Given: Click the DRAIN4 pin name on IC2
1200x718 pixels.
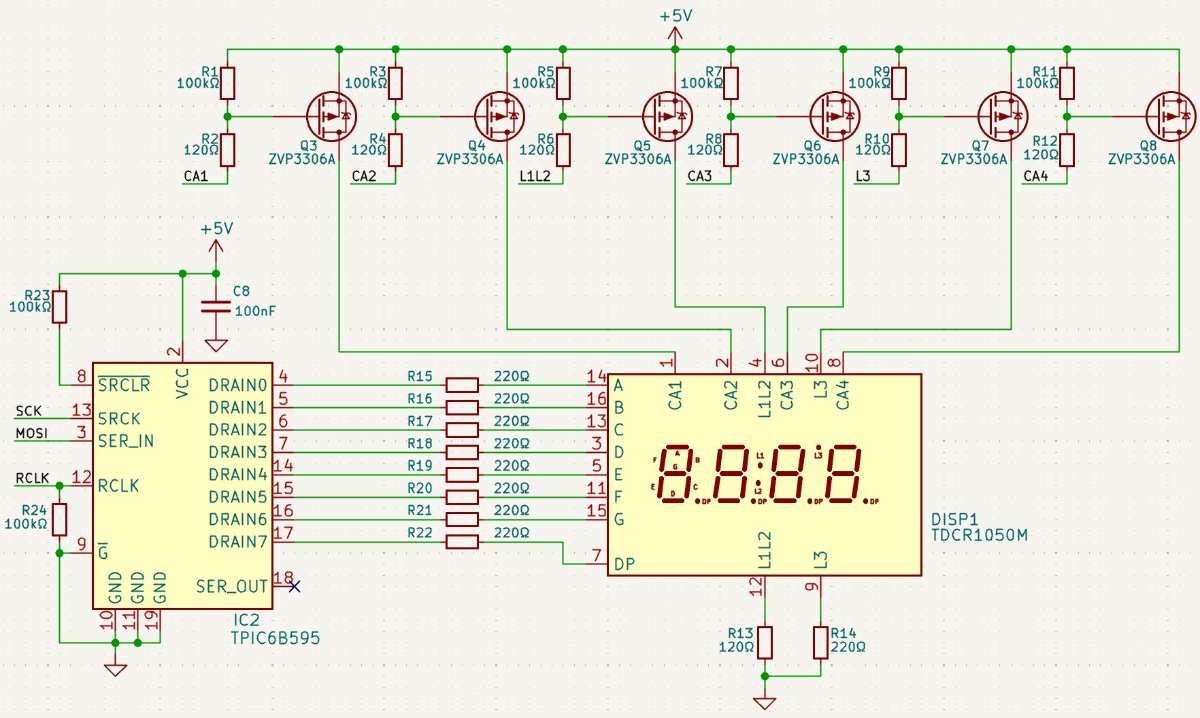Looking at the screenshot, I should (x=238, y=474).
